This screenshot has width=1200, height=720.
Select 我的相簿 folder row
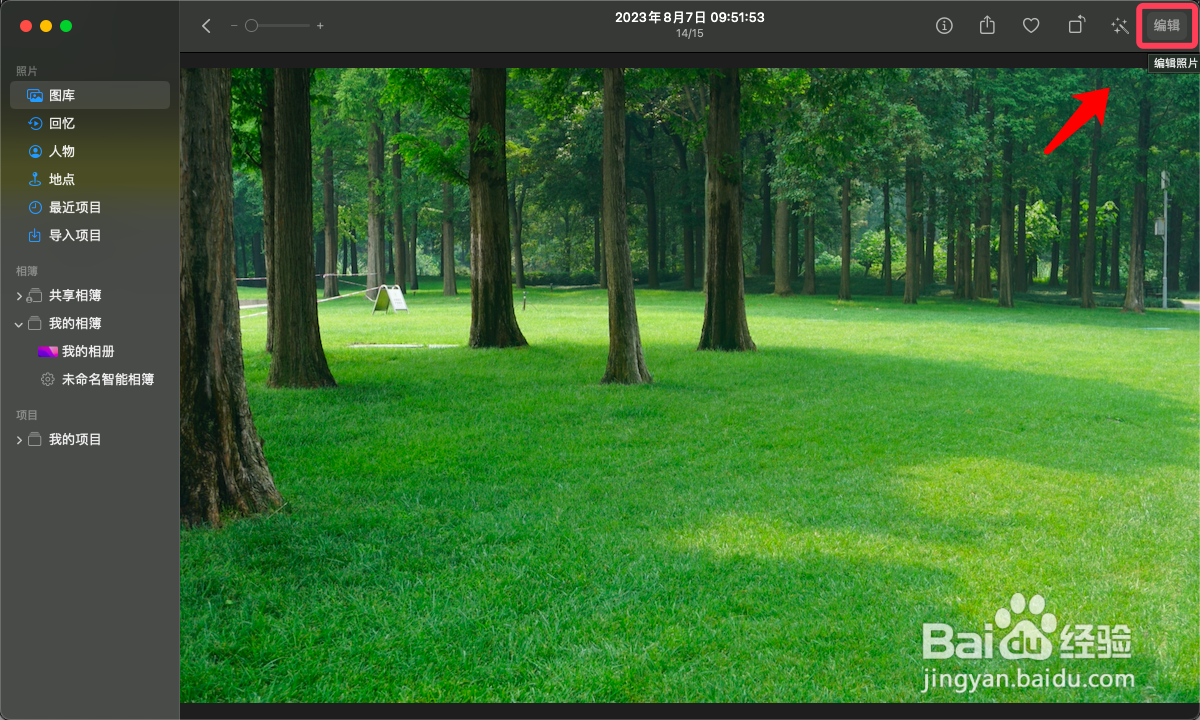(x=90, y=323)
